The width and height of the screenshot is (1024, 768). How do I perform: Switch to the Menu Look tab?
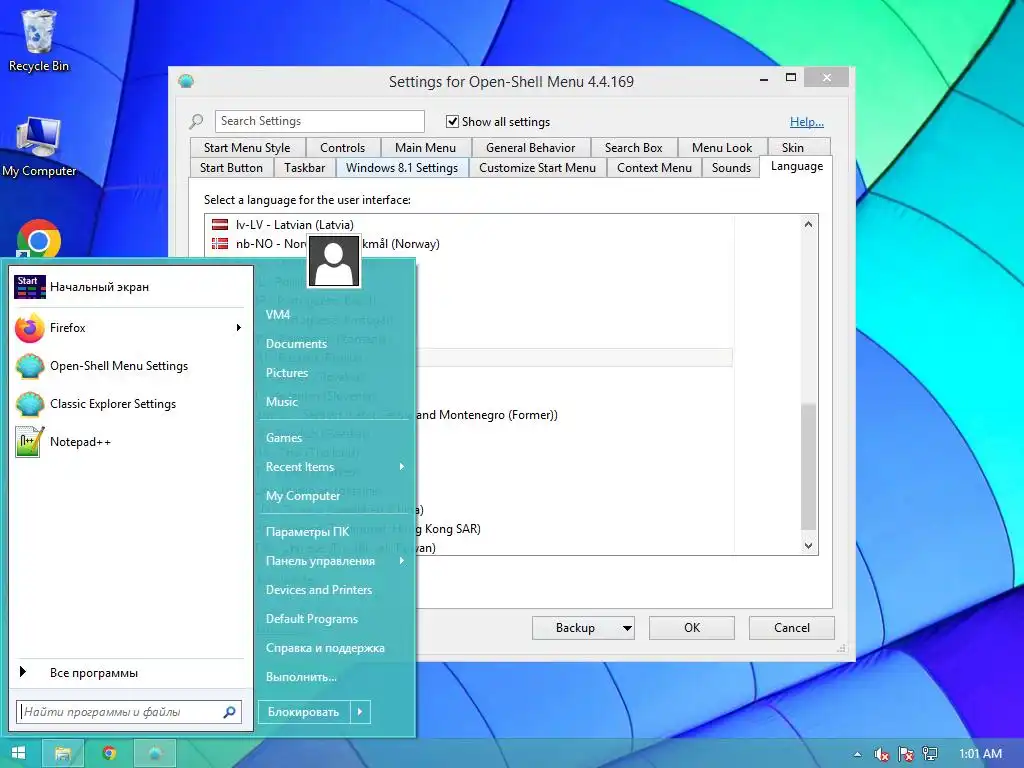tap(722, 148)
